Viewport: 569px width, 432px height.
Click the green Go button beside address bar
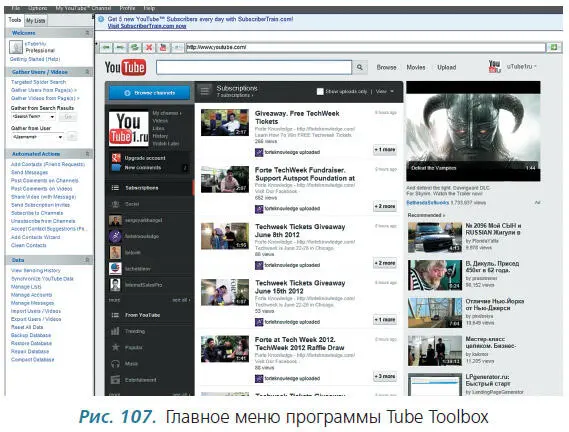coord(554,47)
